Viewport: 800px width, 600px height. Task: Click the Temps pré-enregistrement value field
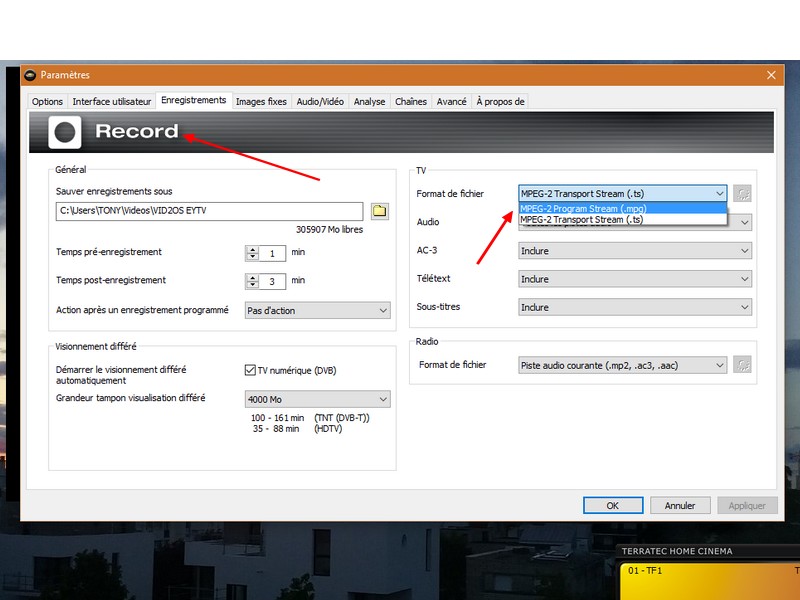[x=272, y=253]
